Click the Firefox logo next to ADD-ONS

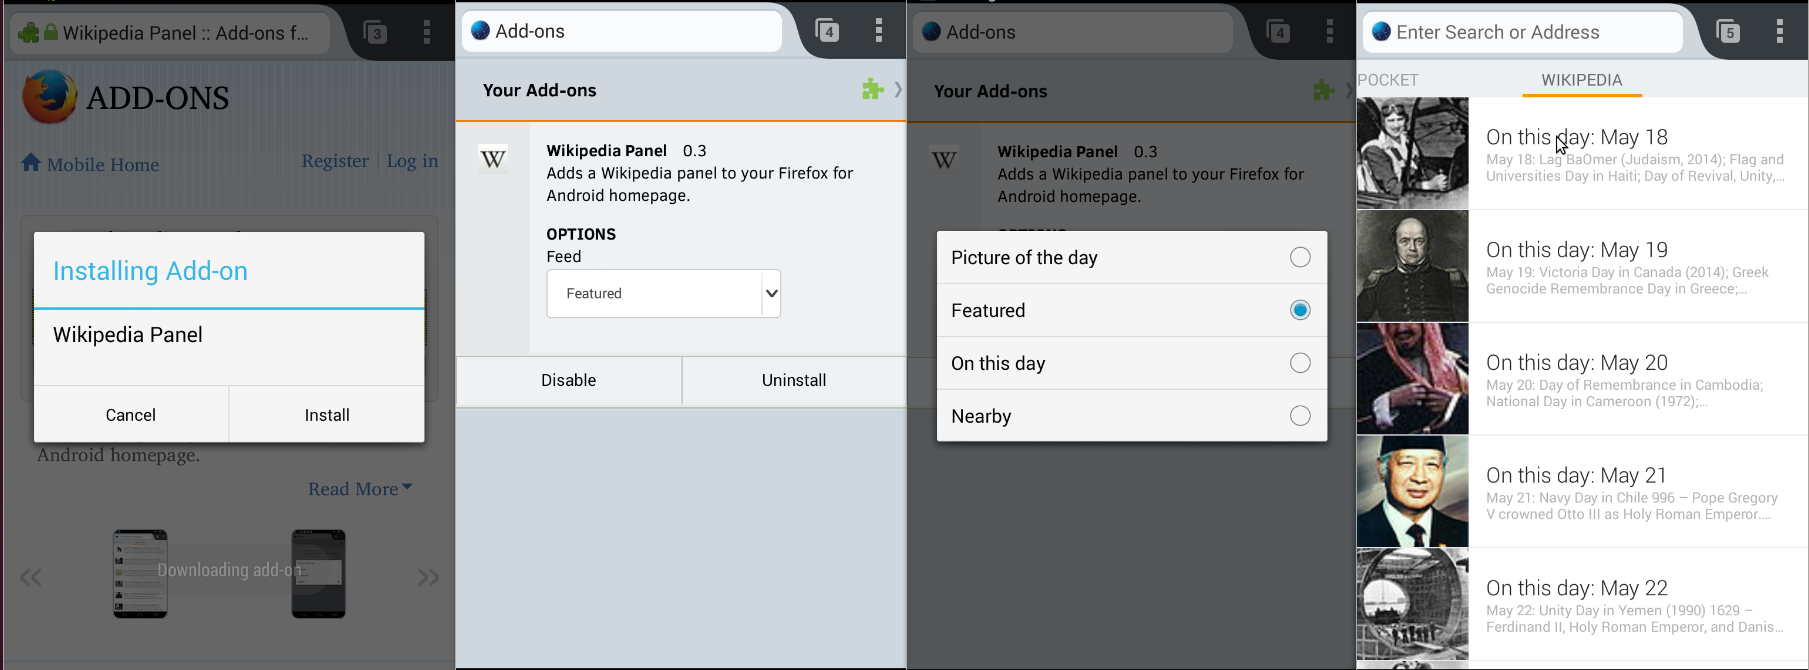click(x=49, y=97)
